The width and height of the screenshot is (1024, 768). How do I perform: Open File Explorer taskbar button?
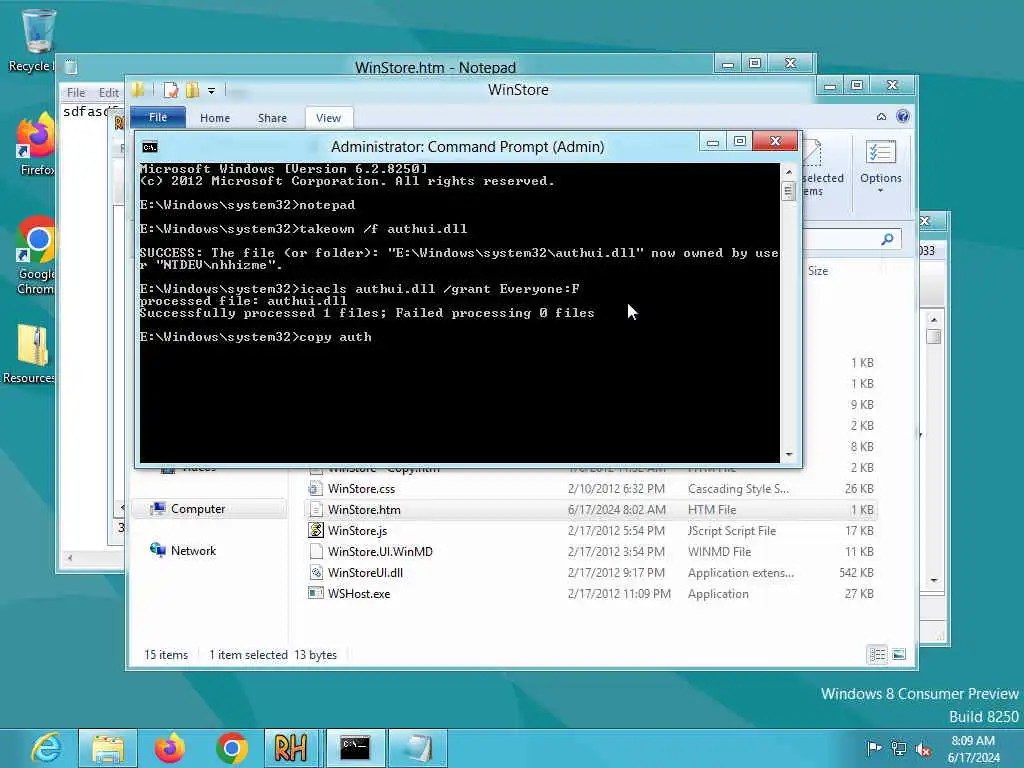[108, 748]
